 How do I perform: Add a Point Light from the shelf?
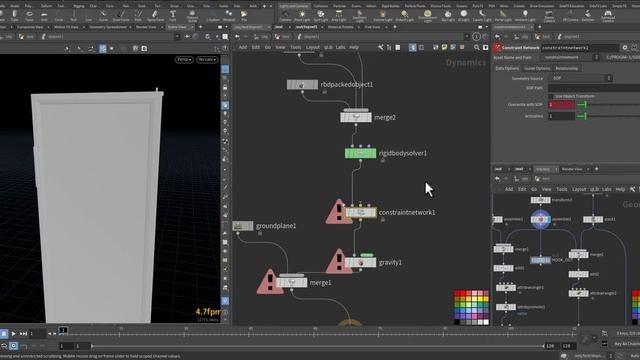302,16
